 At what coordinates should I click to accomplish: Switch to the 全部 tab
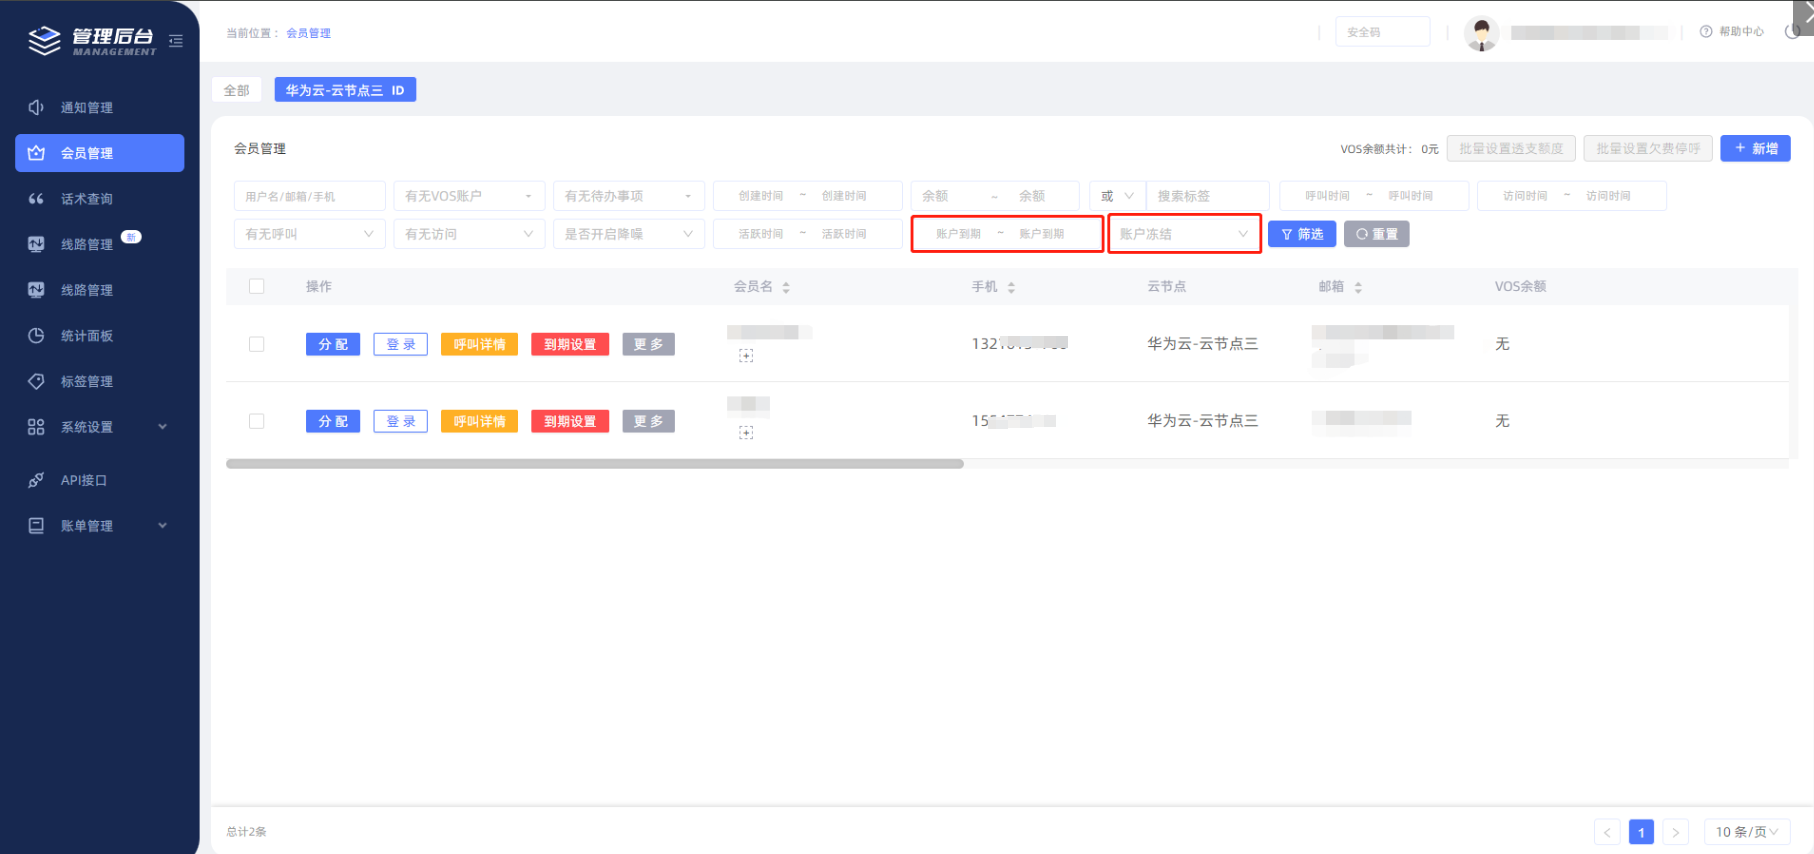(237, 90)
